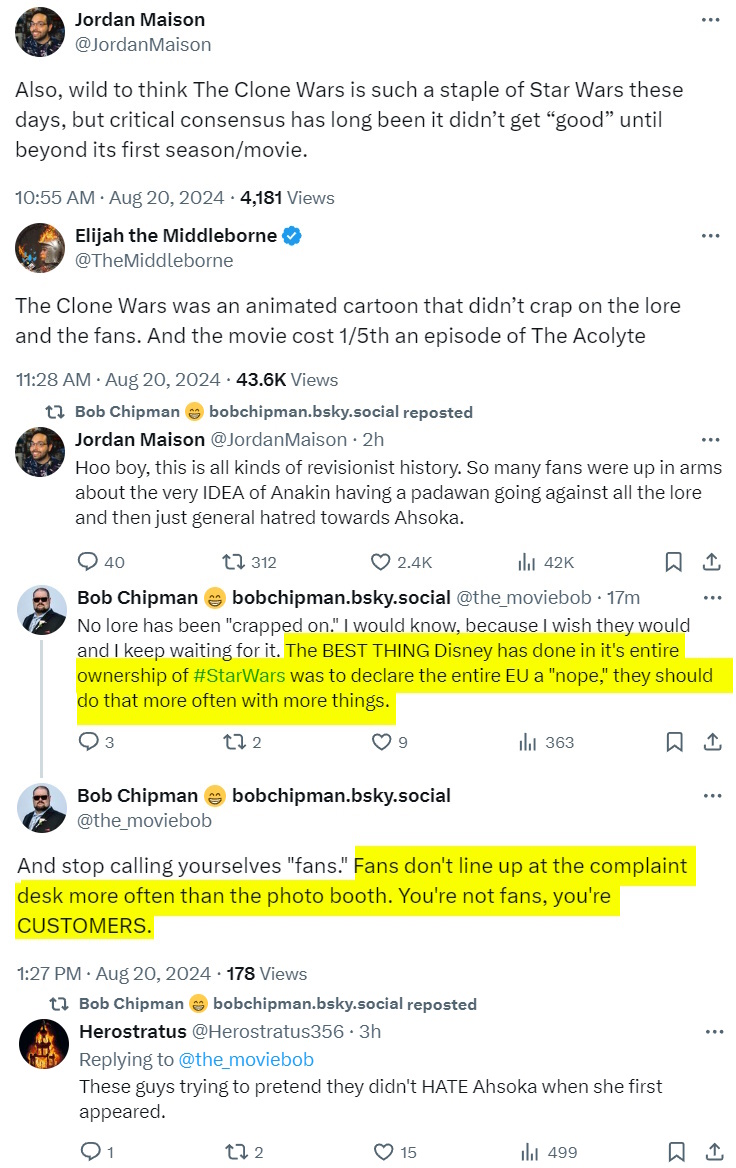736x1168 pixels.
Task: Open more options for Jordan Maison's top tweet
Action: 710,20
